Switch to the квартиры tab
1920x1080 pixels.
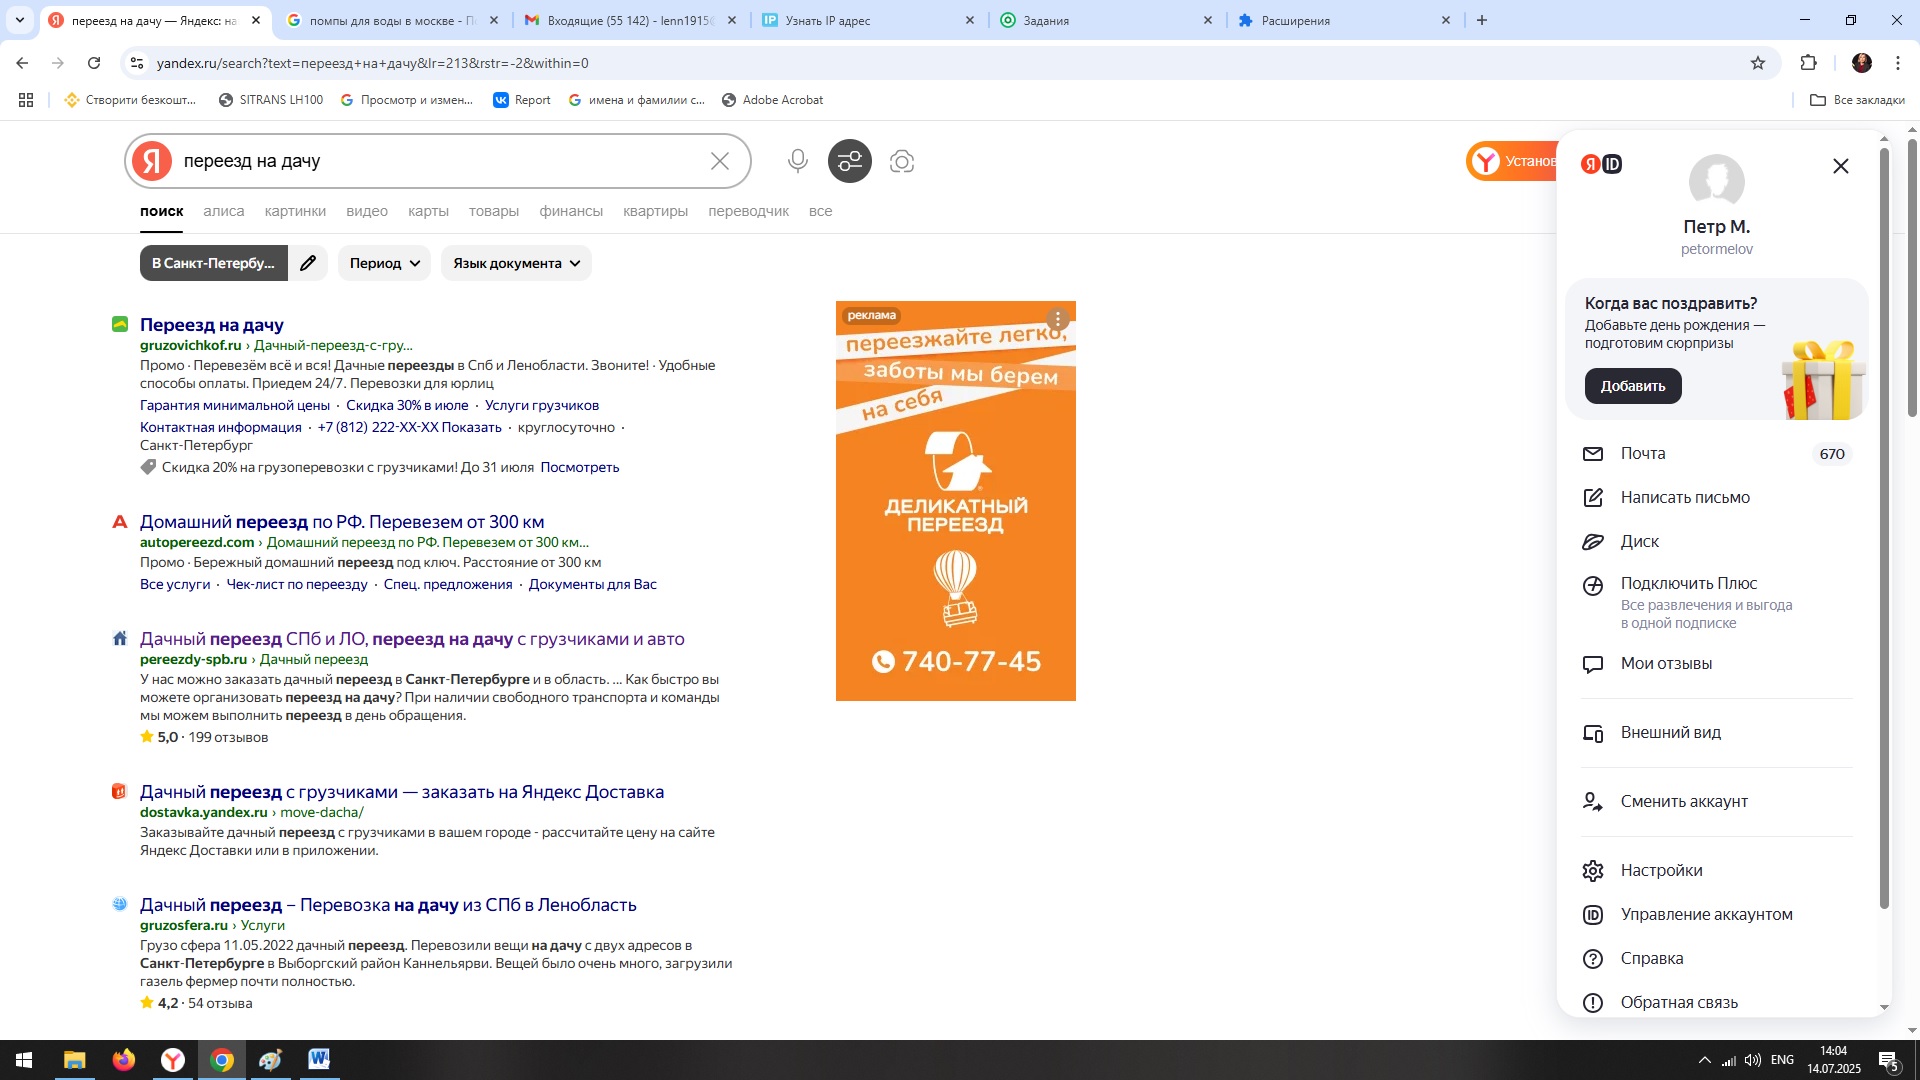[655, 211]
